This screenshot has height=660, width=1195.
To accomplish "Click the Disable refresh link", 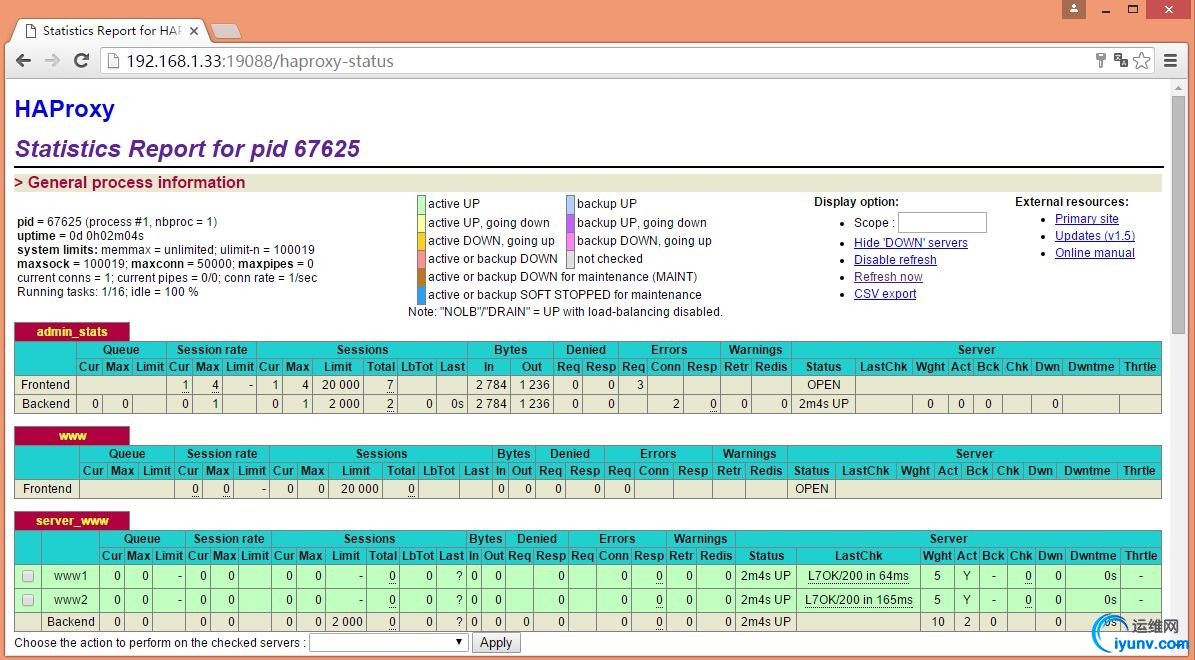I will pyautogui.click(x=895, y=260).
